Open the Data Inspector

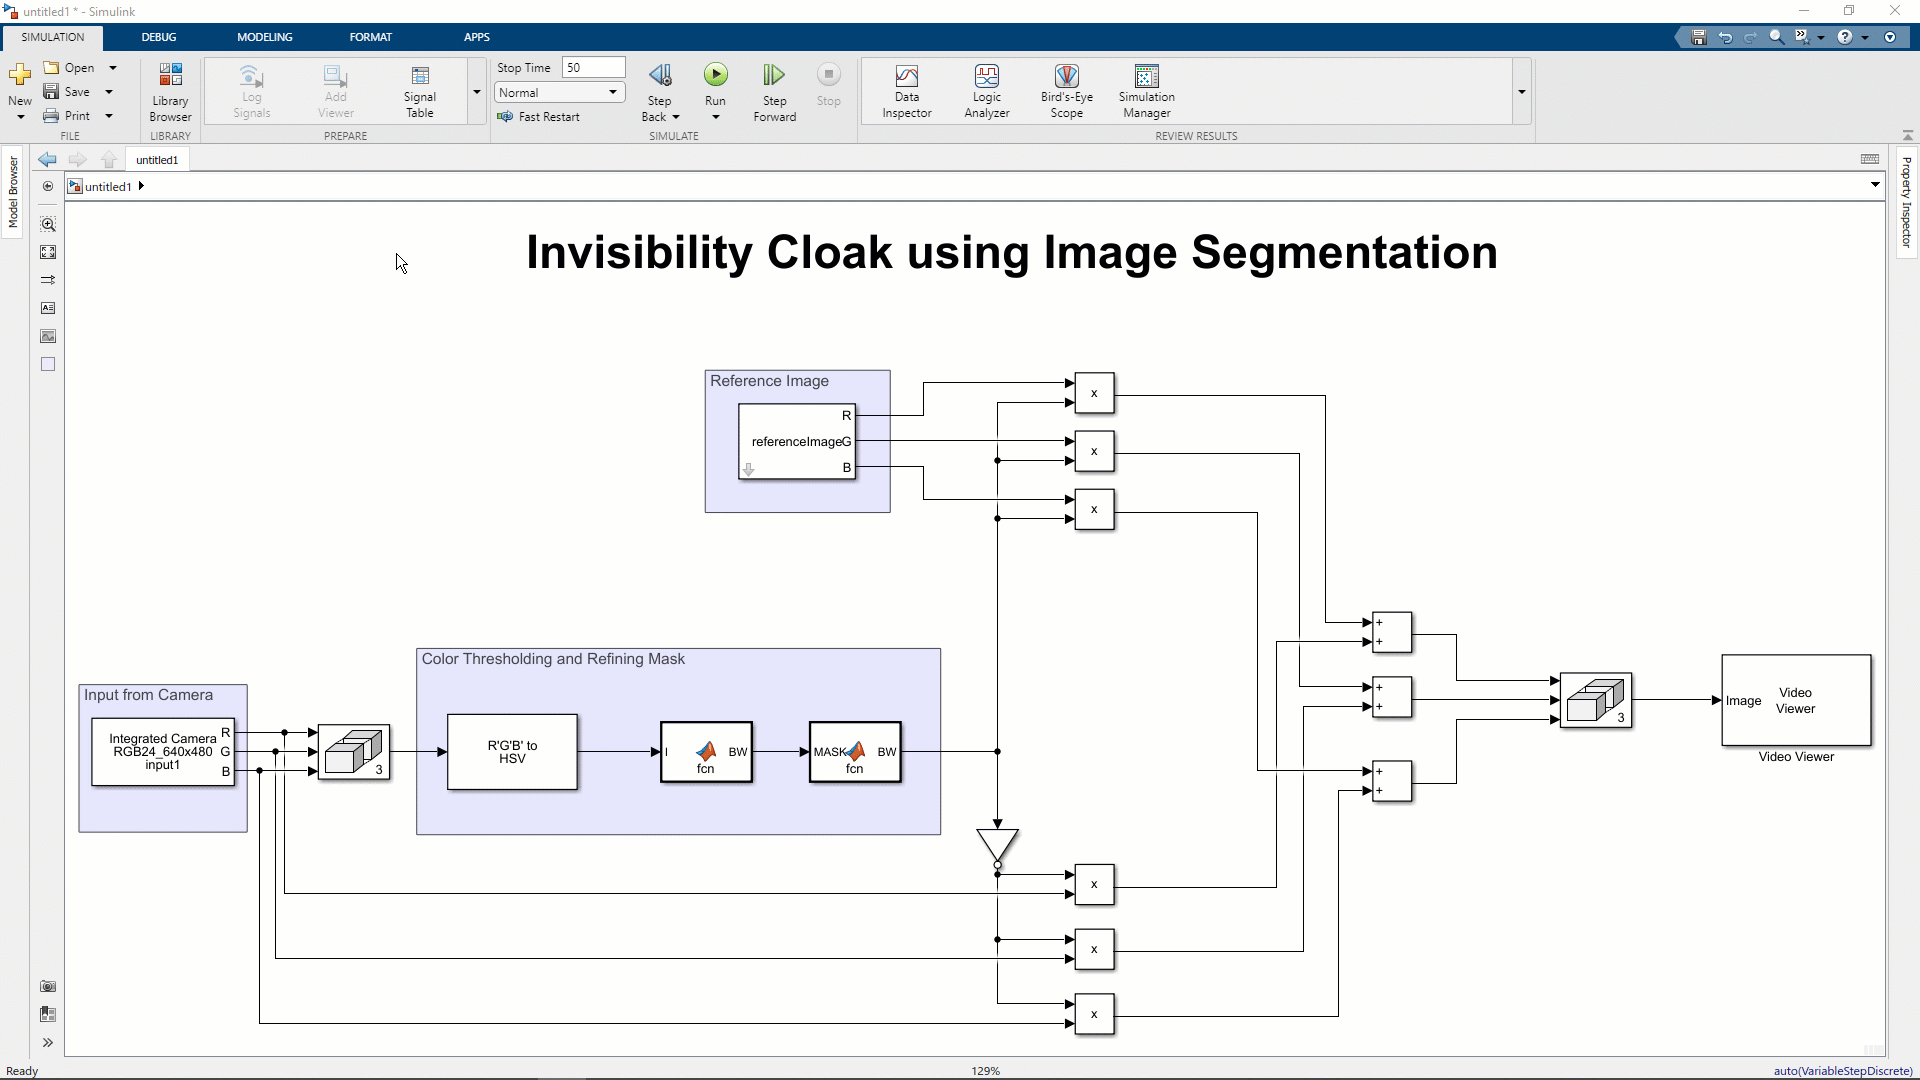(x=906, y=91)
